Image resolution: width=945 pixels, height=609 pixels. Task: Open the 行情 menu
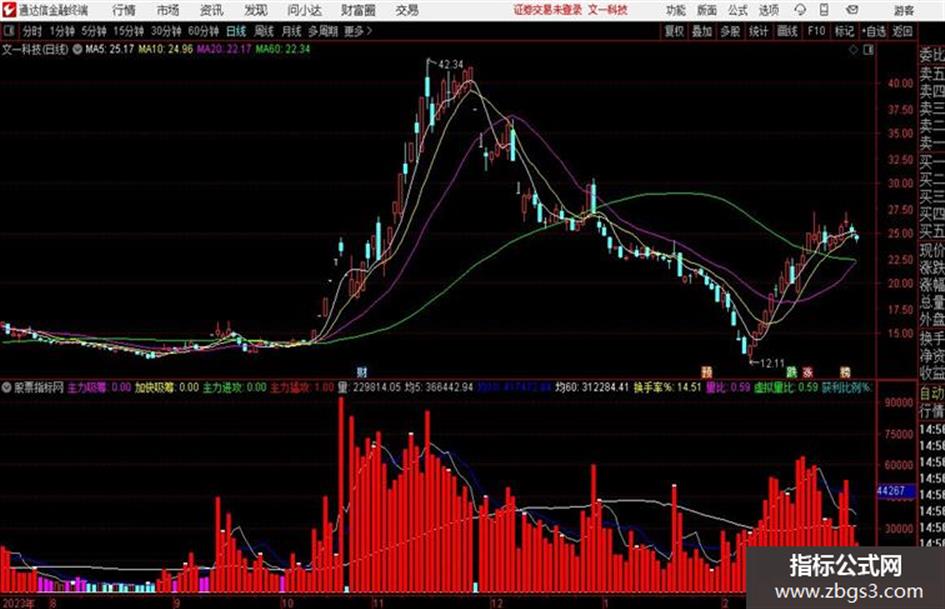(124, 10)
